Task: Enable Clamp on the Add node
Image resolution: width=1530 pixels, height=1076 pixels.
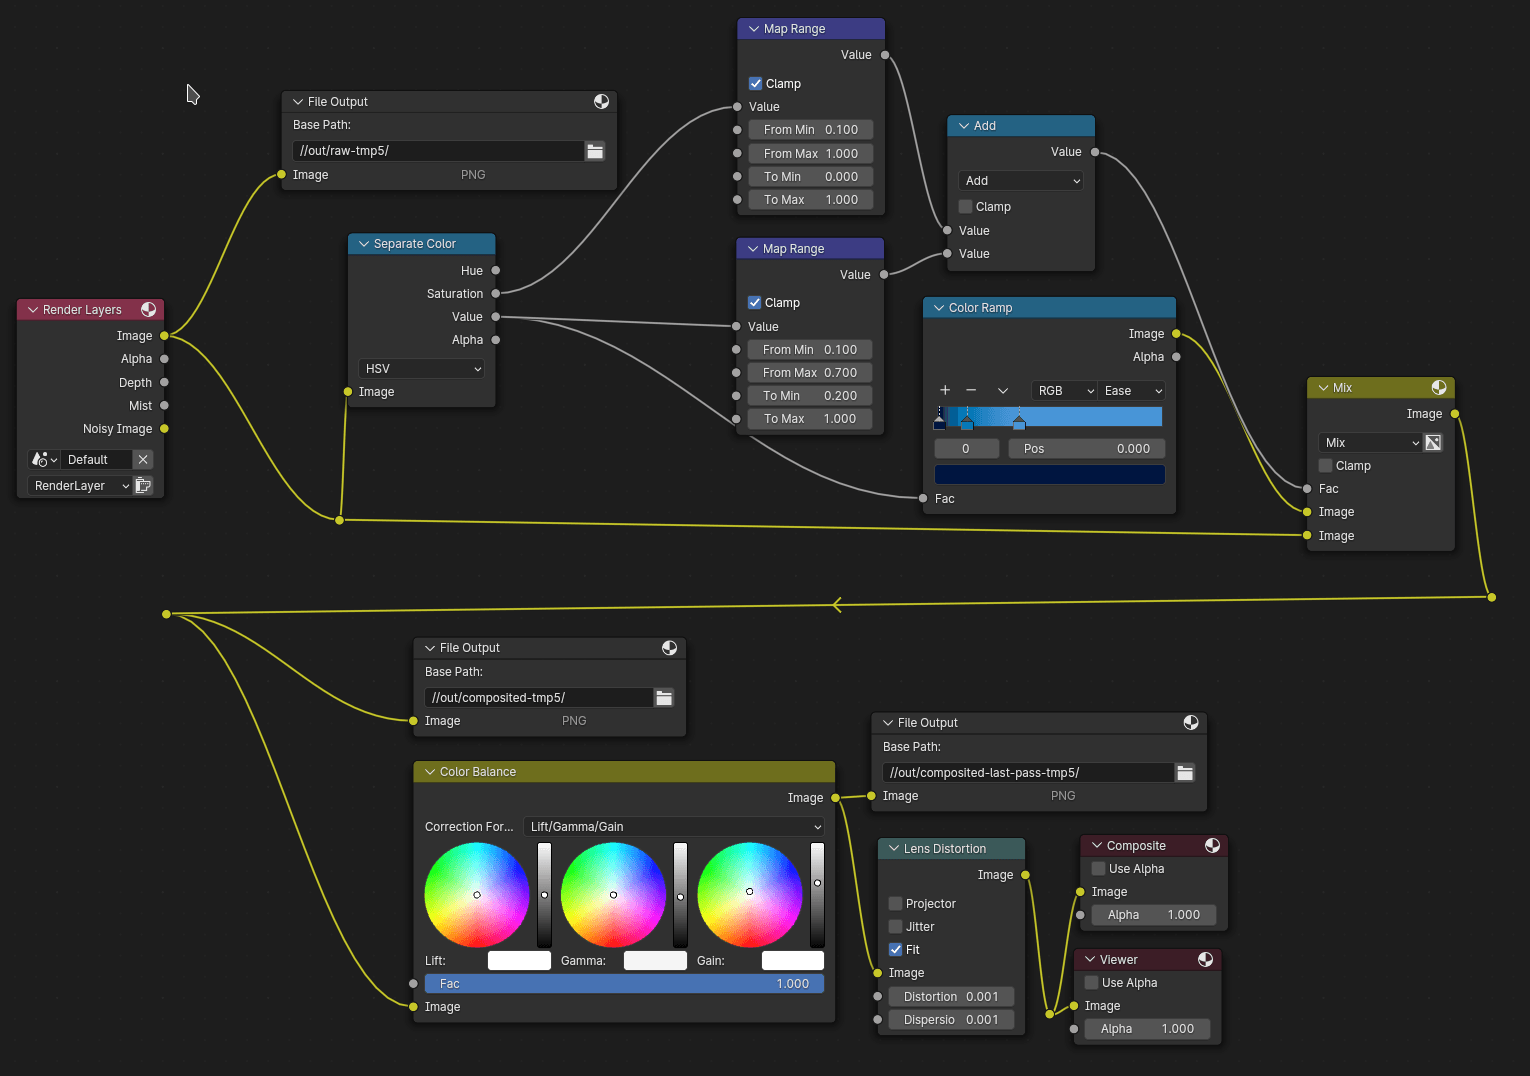Action: pyautogui.click(x=965, y=206)
